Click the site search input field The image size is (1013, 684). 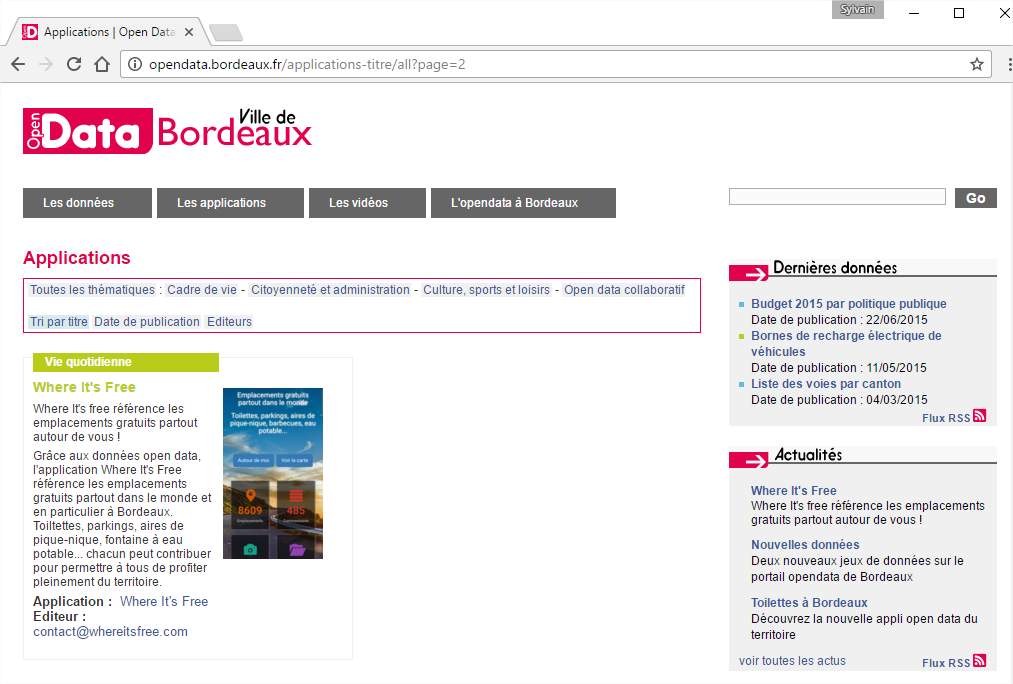click(x=837, y=197)
